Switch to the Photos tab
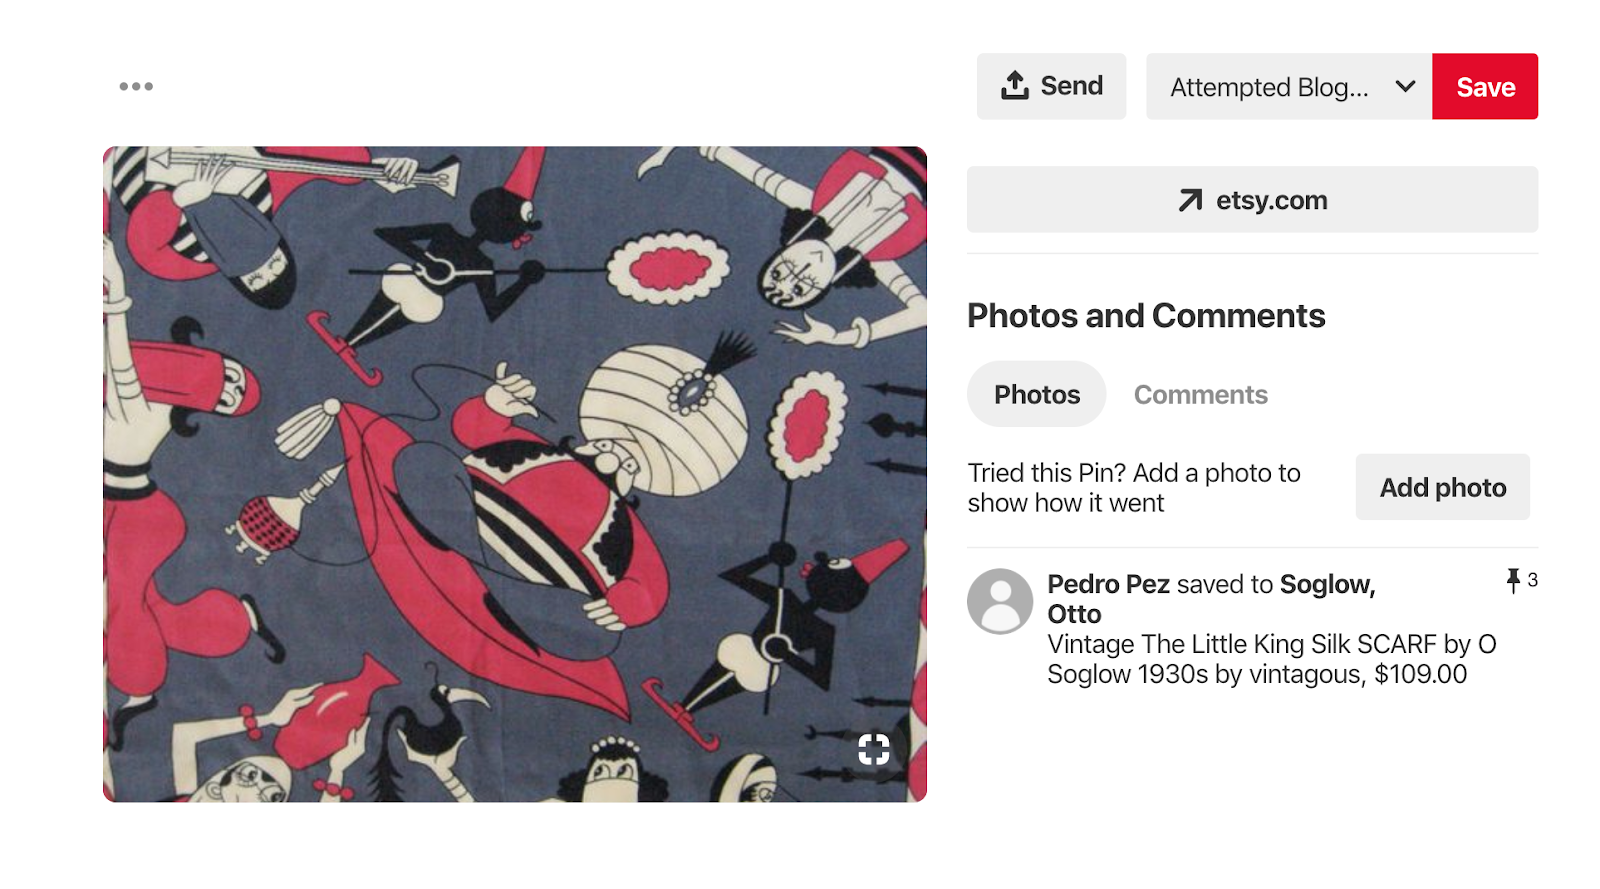 tap(1037, 394)
